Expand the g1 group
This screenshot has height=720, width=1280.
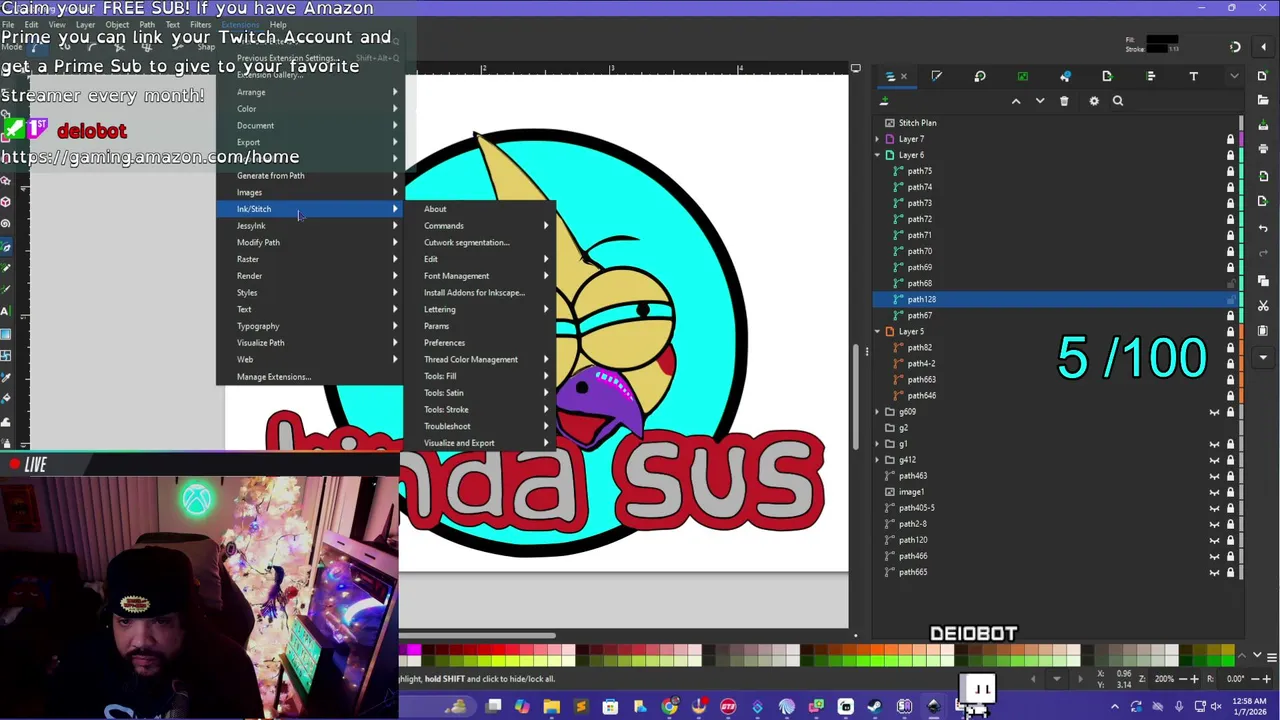point(877,444)
